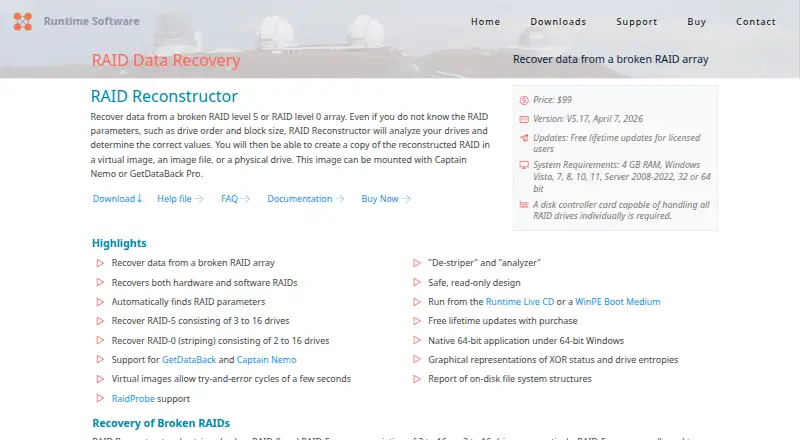
Task: Click 'Automatically finds RAID parameters' text
Action: click(188, 302)
